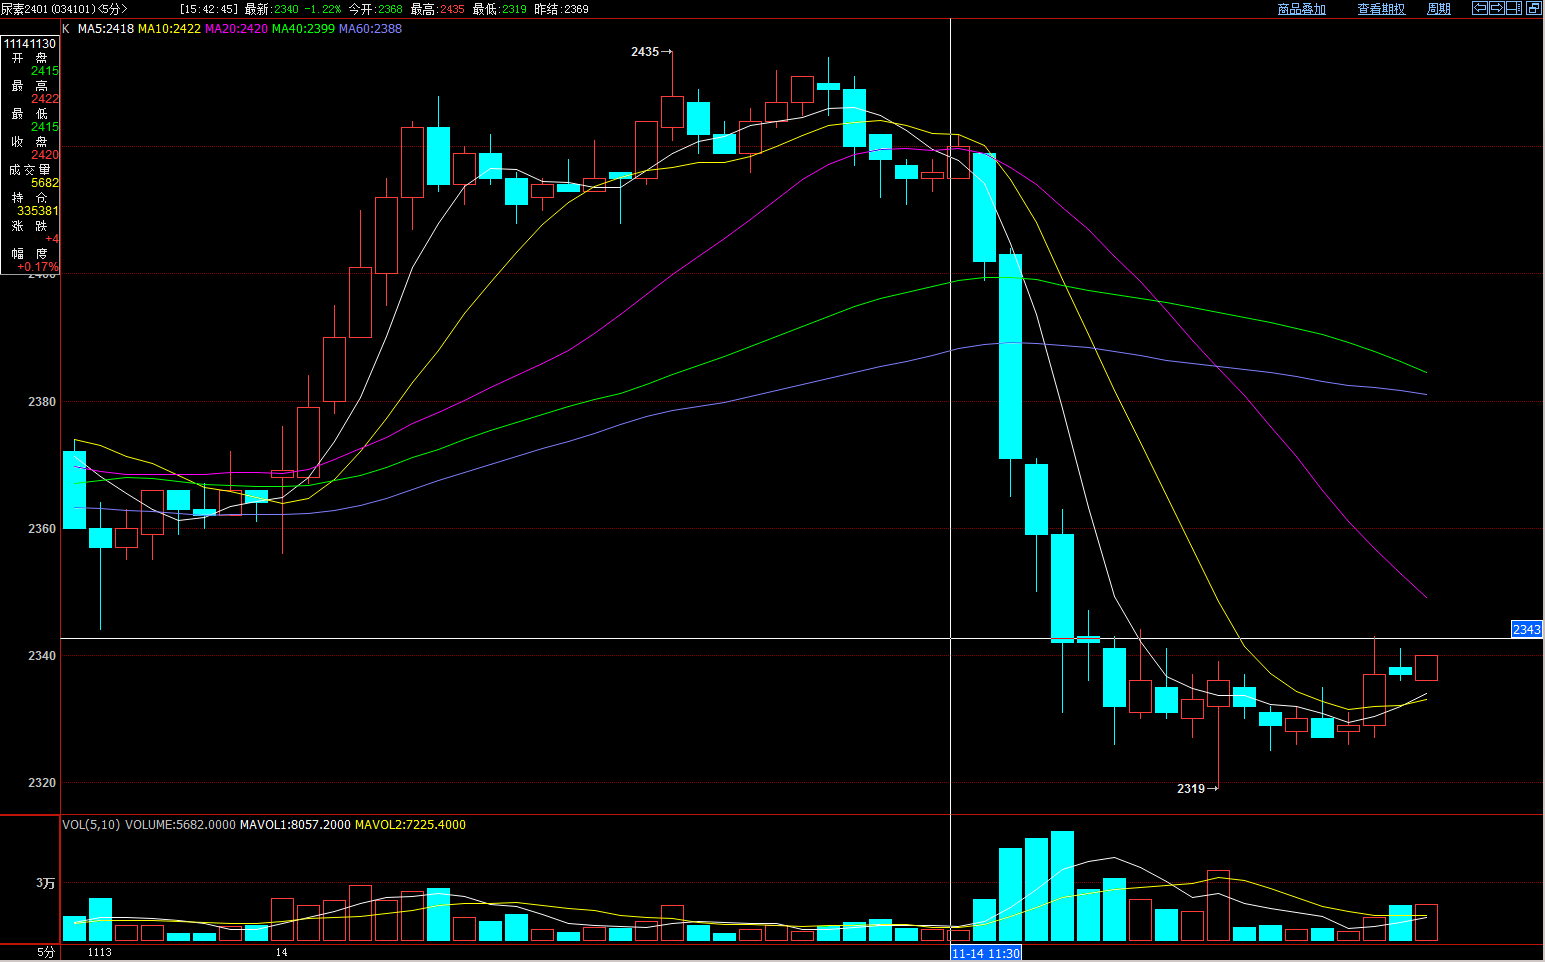The image size is (1545, 962).
Task: Open the 商品叠加 overlay link
Action: coord(1301,9)
